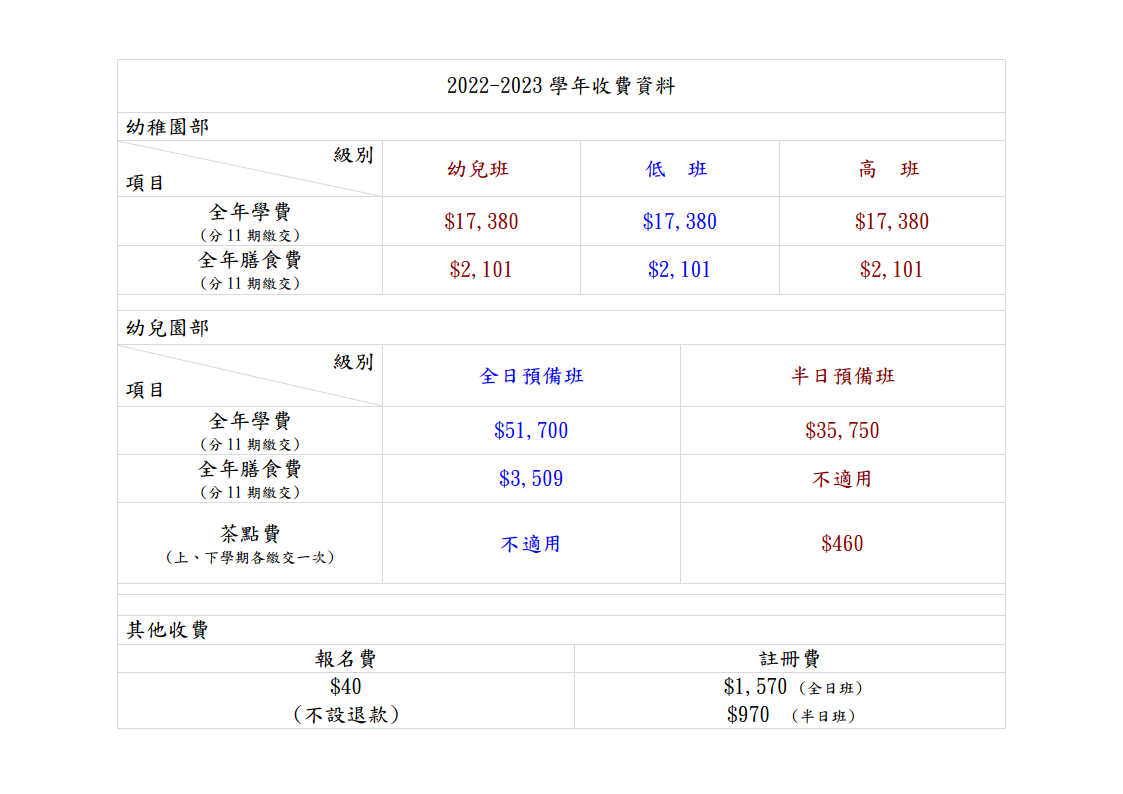The width and height of the screenshot is (1123, 794).
Task: Click the title '2022-2023 學年收費資料'
Action: 561,86
